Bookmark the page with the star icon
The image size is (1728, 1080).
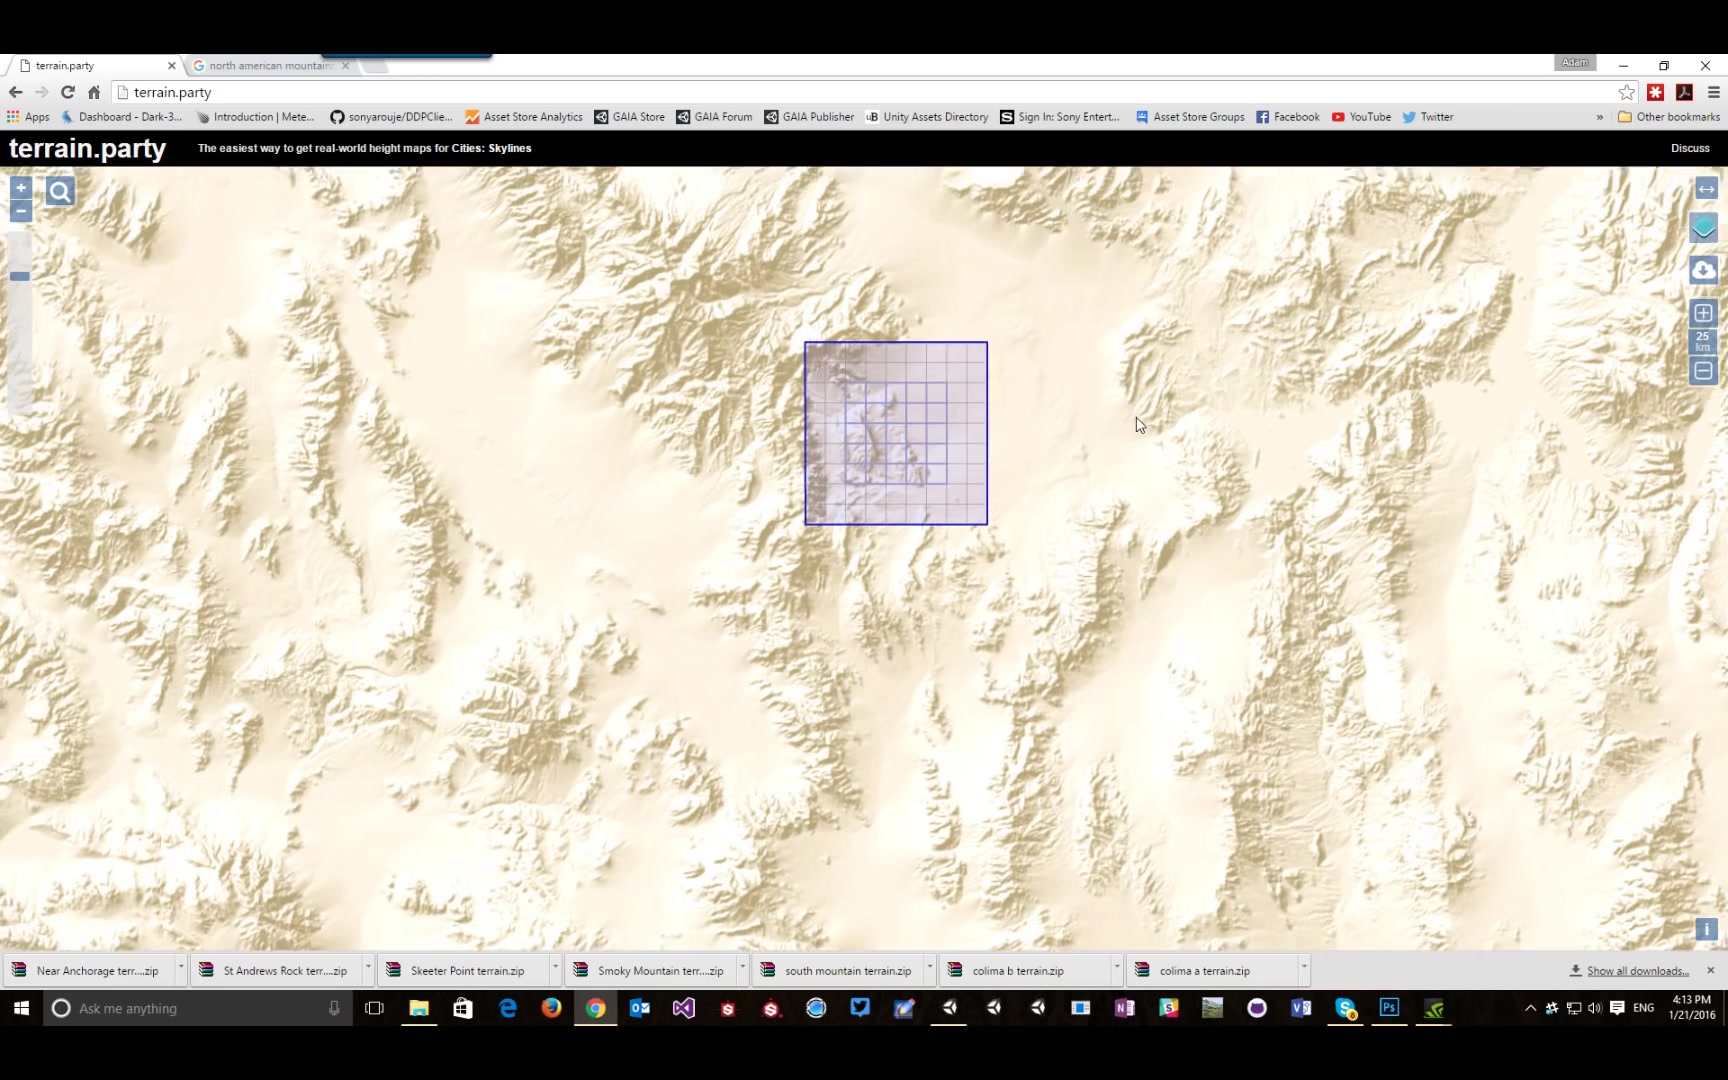[x=1626, y=92]
